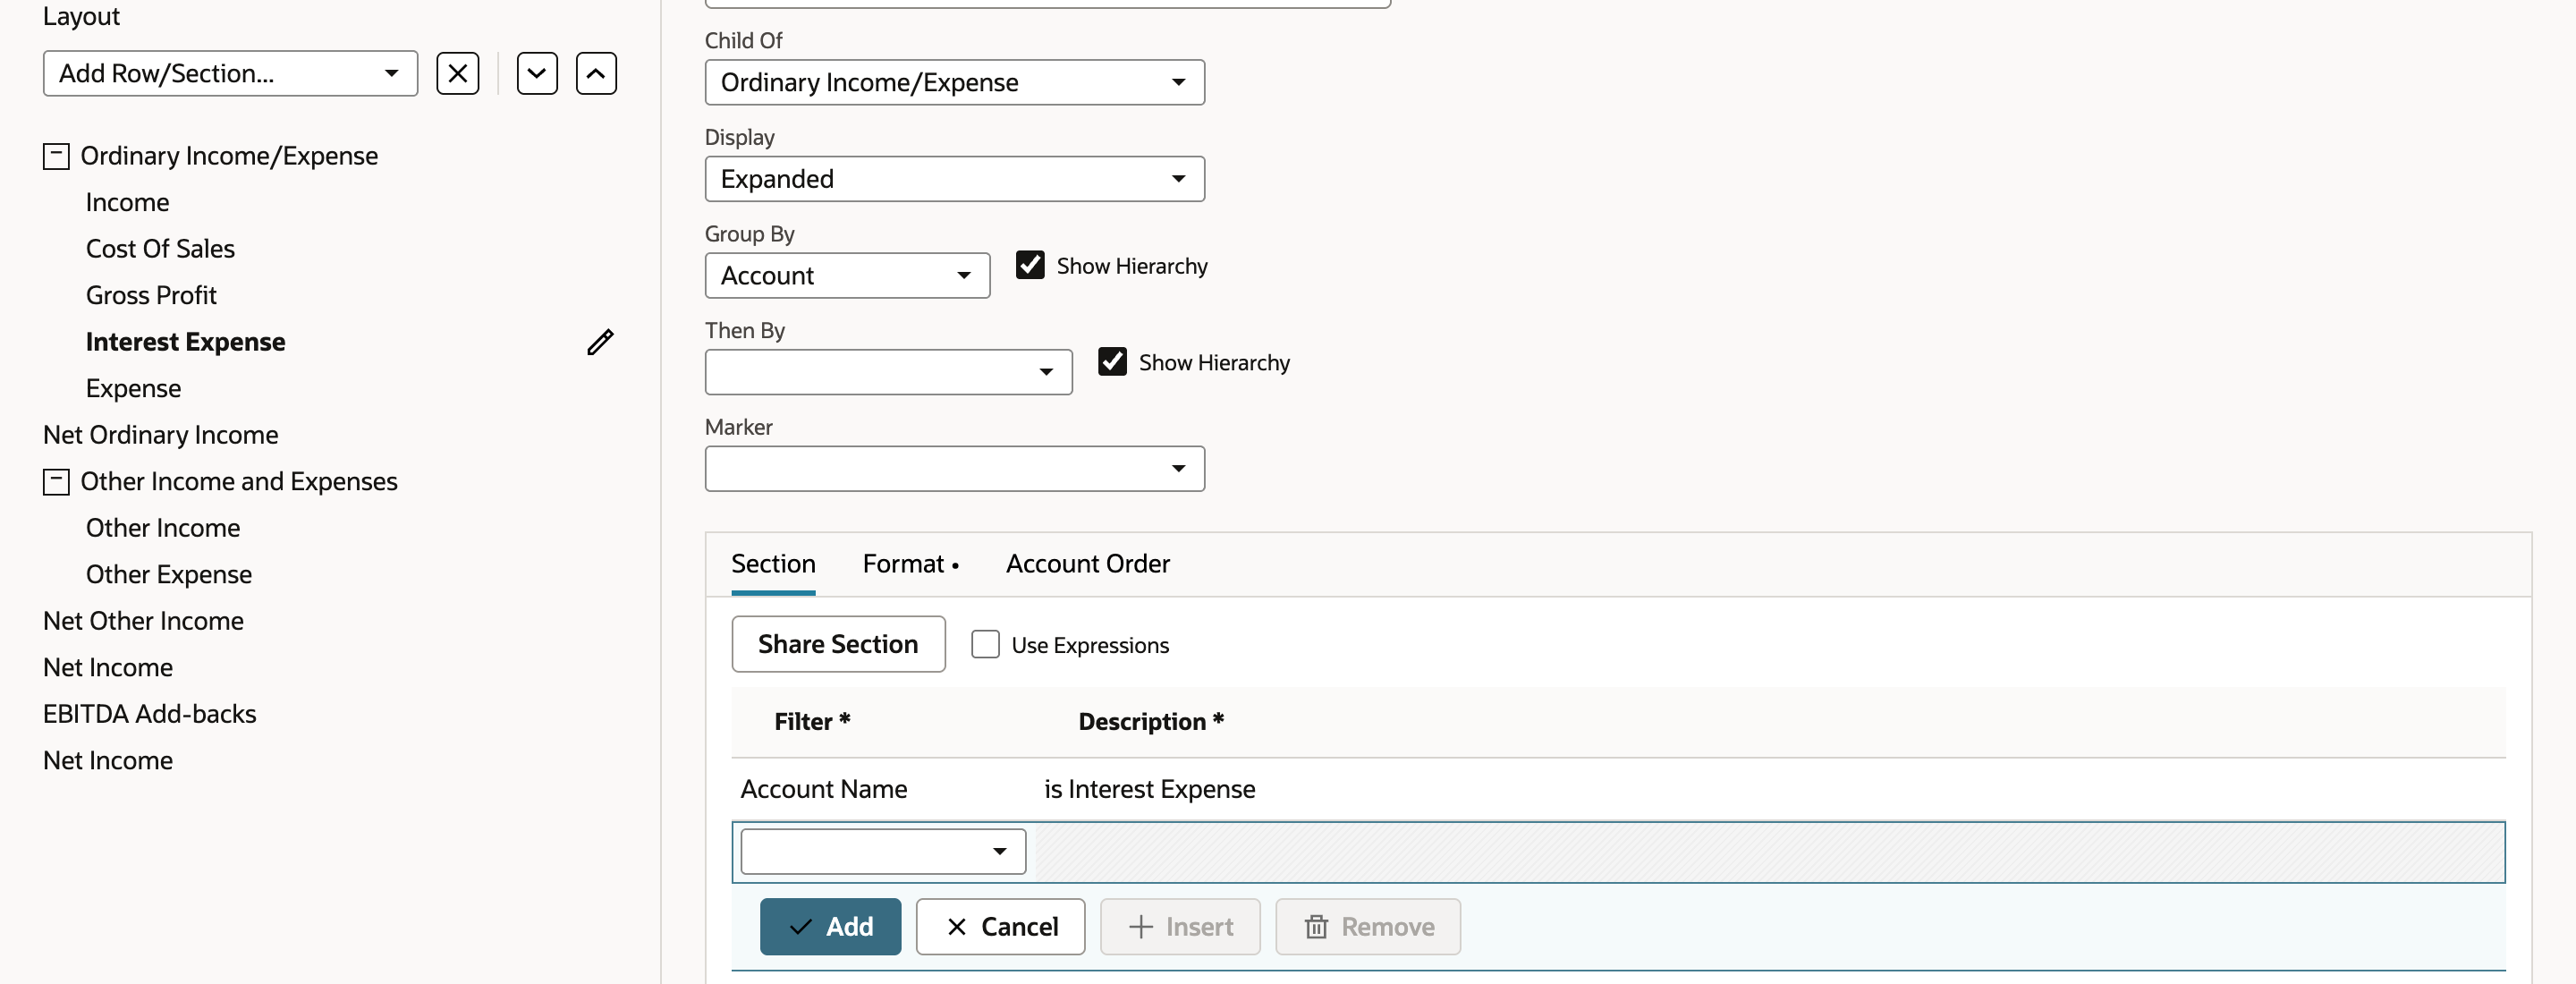2576x984 pixels.
Task: Open the empty Filter dropdown in new row
Action: click(883, 851)
